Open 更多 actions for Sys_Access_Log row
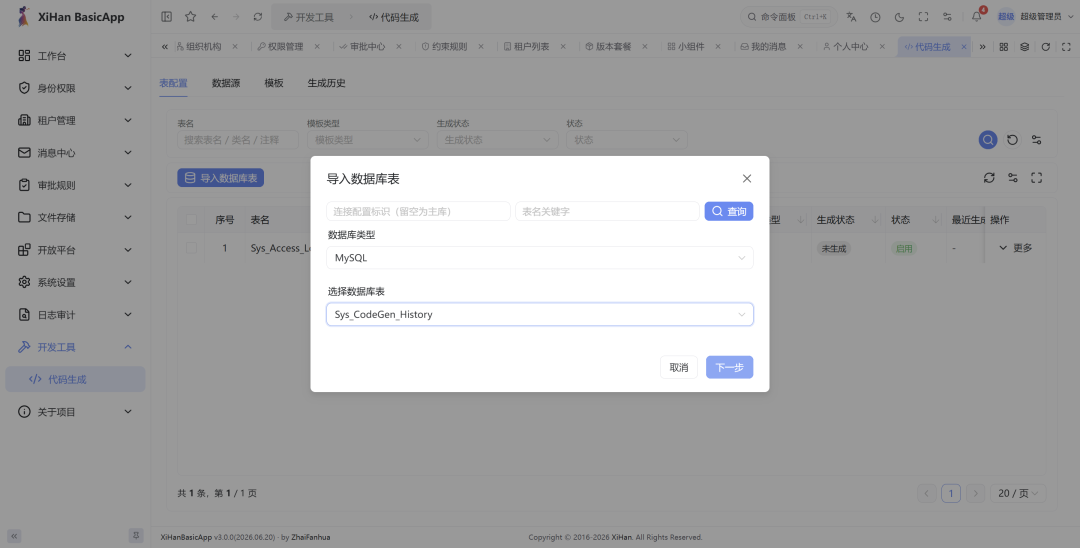Image resolution: width=1080 pixels, height=548 pixels. (1015, 248)
